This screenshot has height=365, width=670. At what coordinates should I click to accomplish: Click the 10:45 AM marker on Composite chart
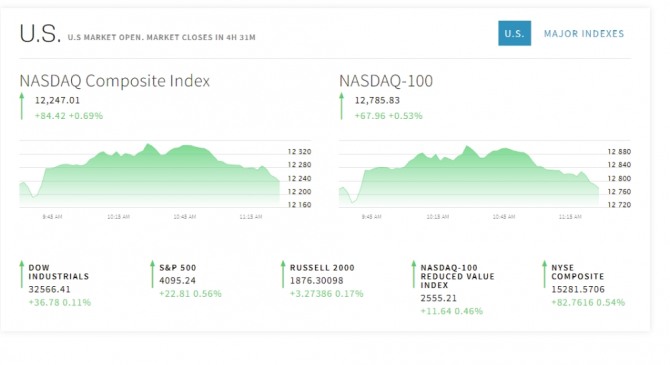tap(185, 217)
